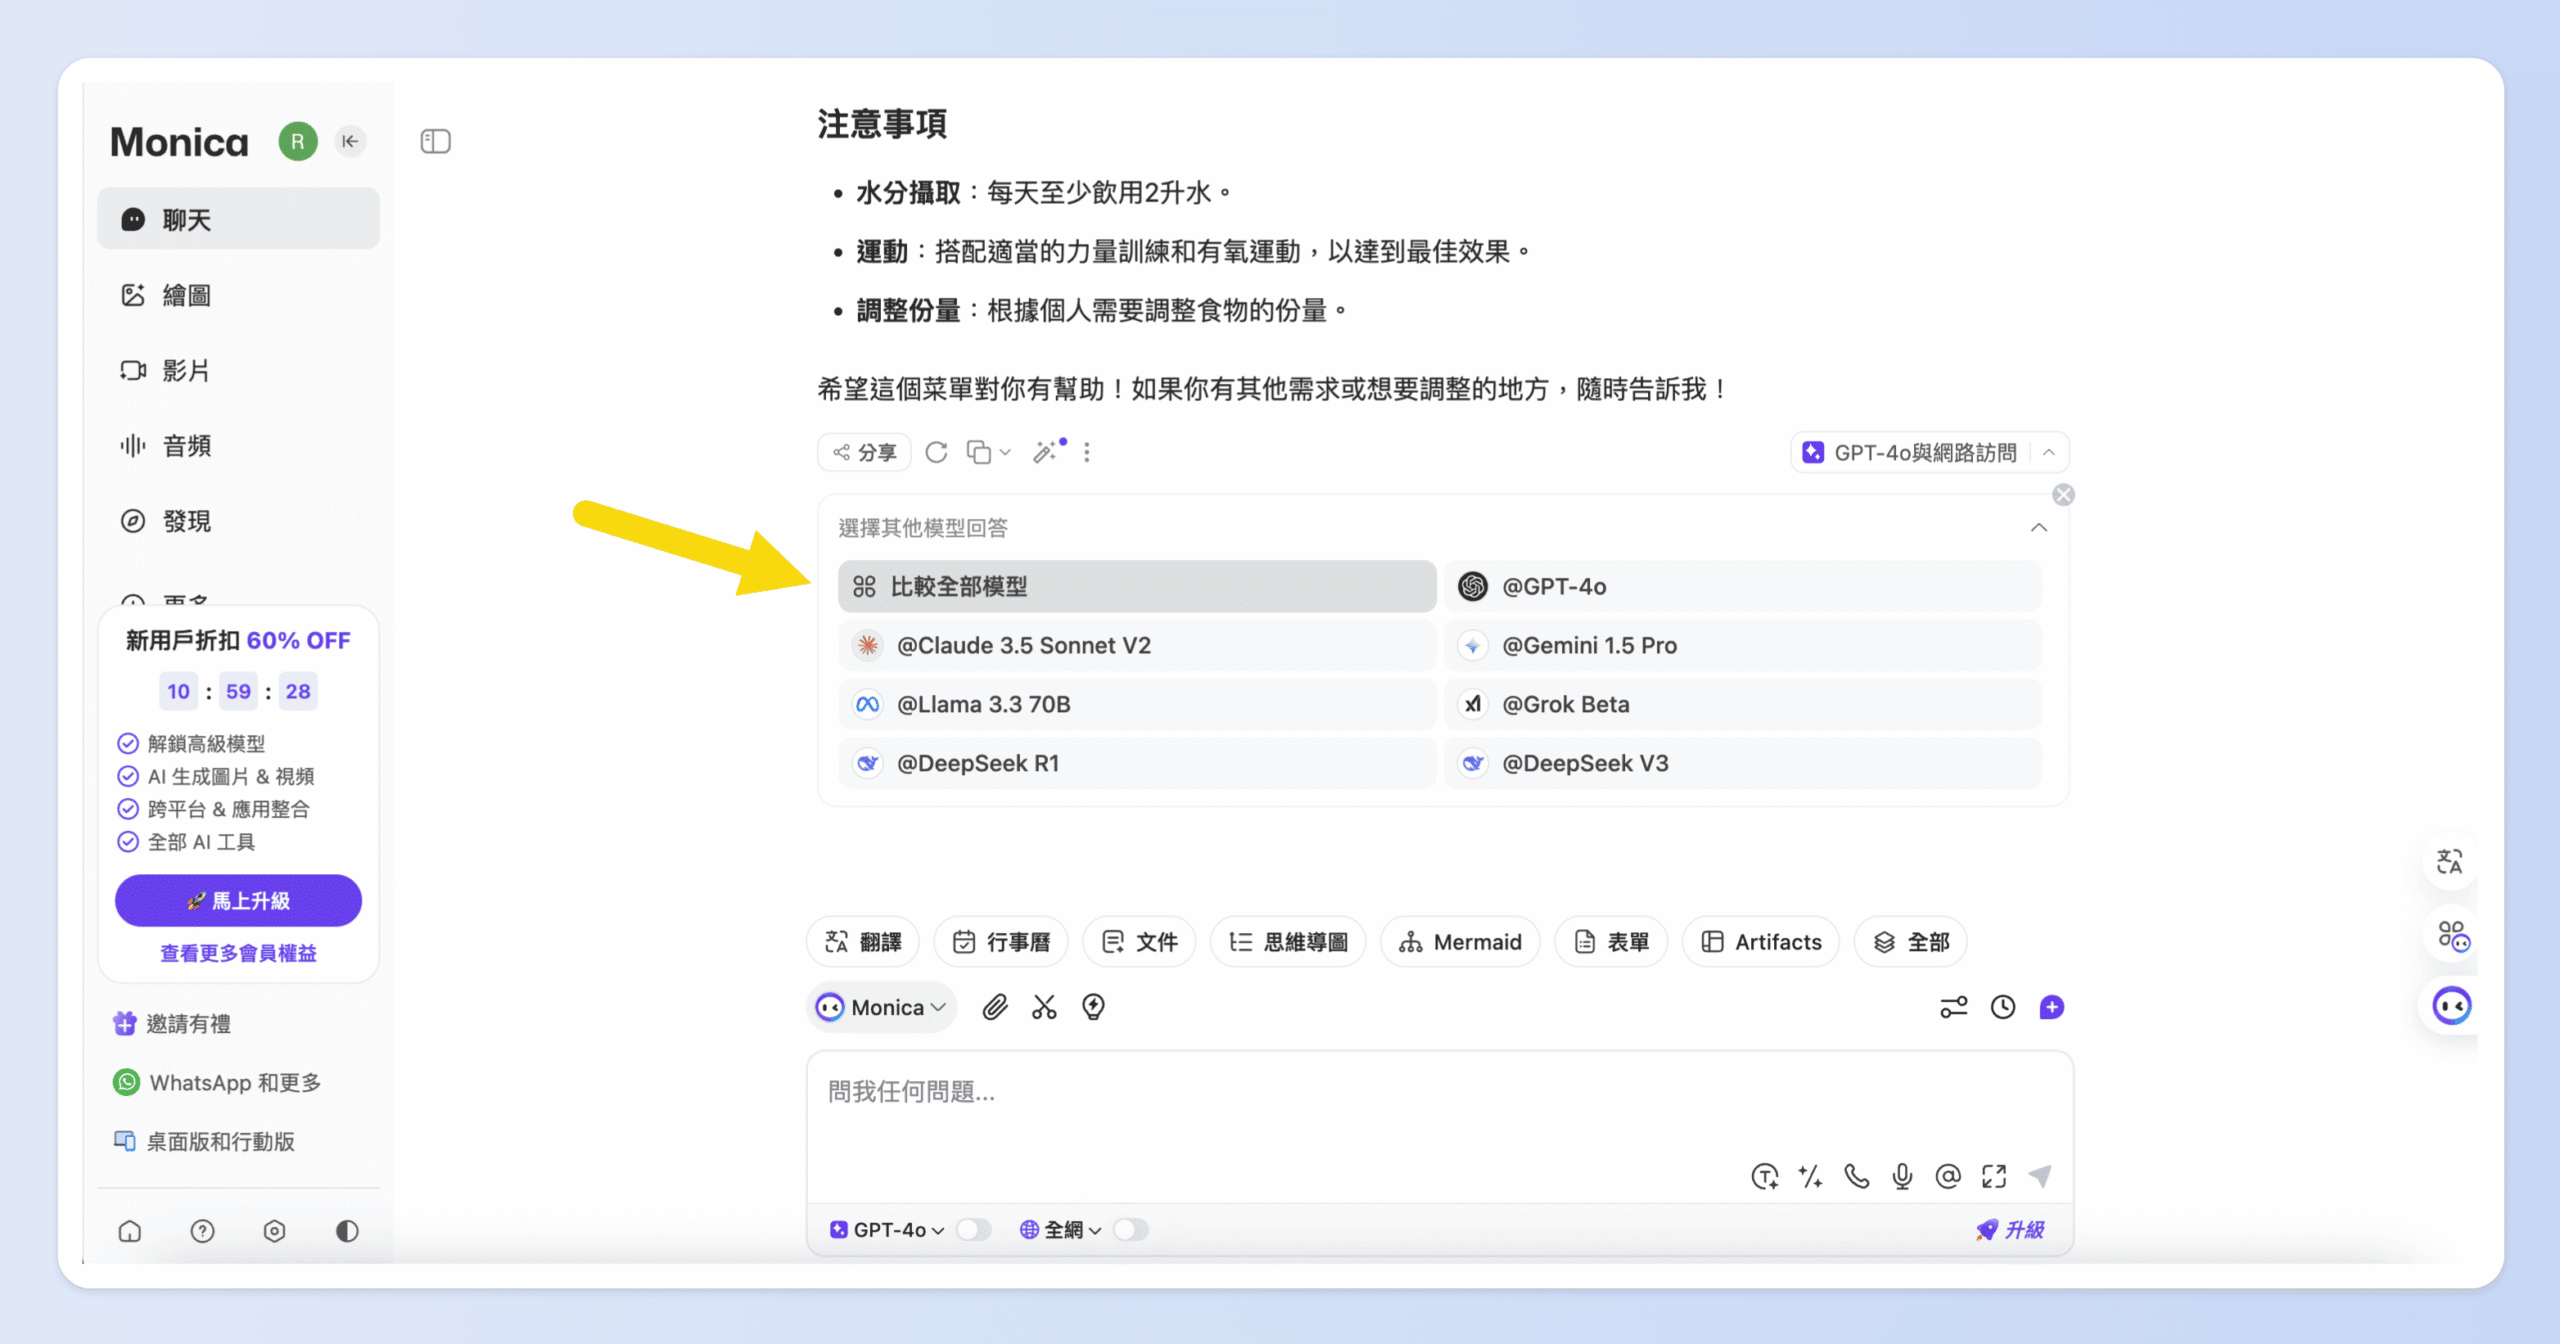Viewport: 2560px width, 1344px height.
Task: Click the 表單 quick tool chip
Action: click(1611, 942)
